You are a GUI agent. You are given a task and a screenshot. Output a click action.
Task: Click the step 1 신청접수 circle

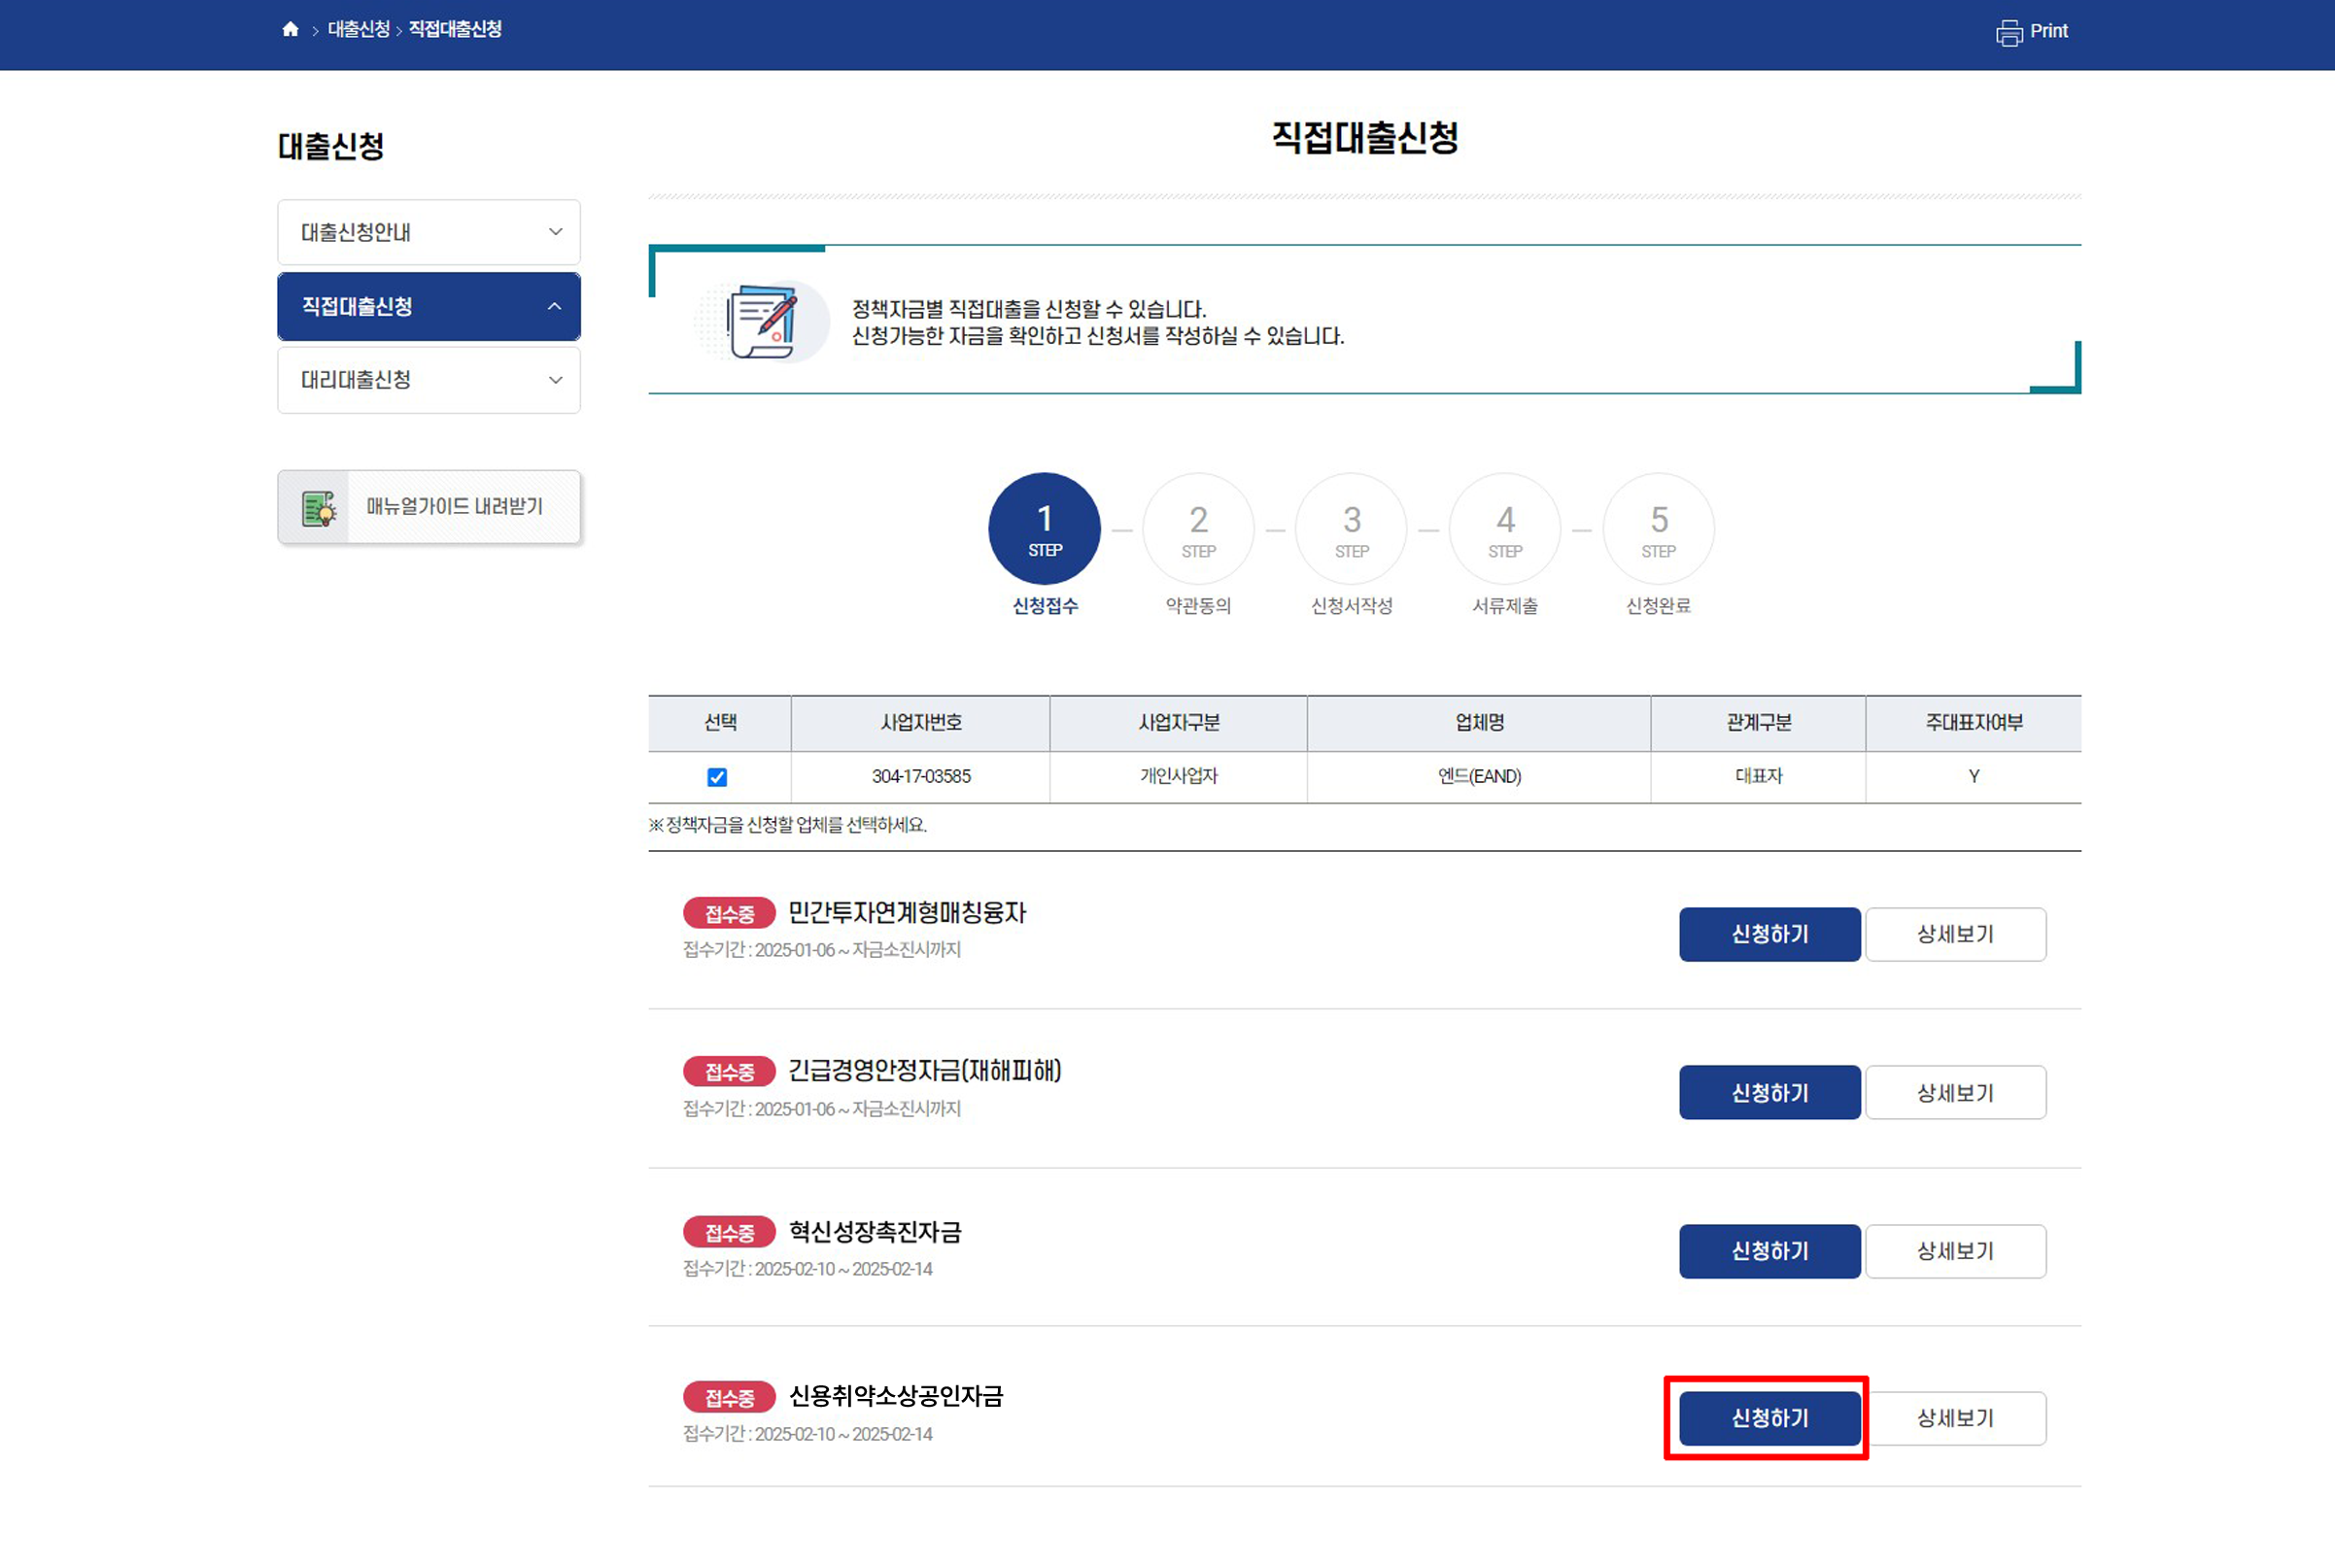click(1044, 528)
